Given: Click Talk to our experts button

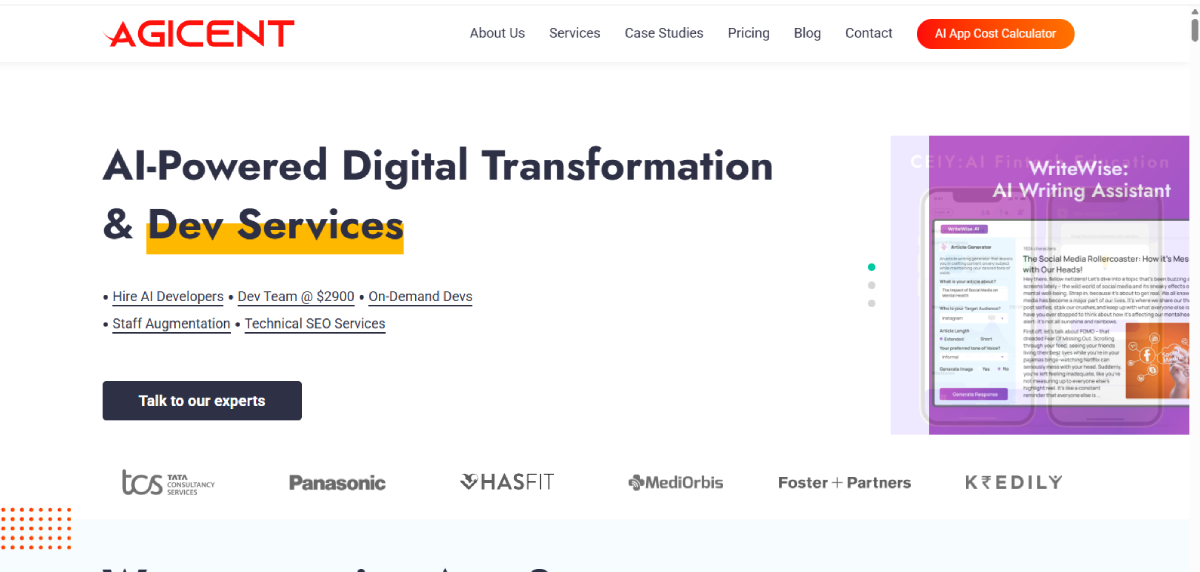Looking at the screenshot, I should (202, 401).
